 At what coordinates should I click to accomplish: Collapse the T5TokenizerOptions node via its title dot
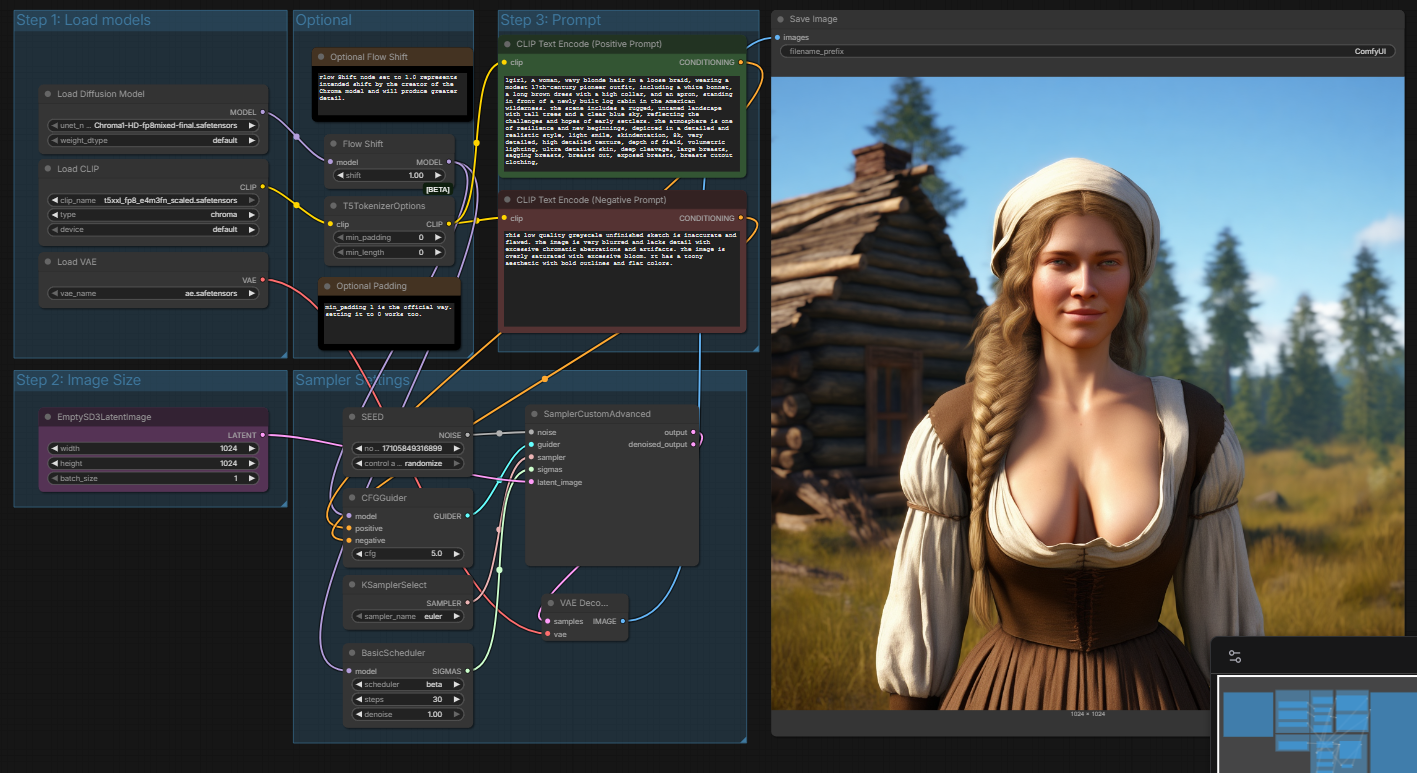pos(333,206)
